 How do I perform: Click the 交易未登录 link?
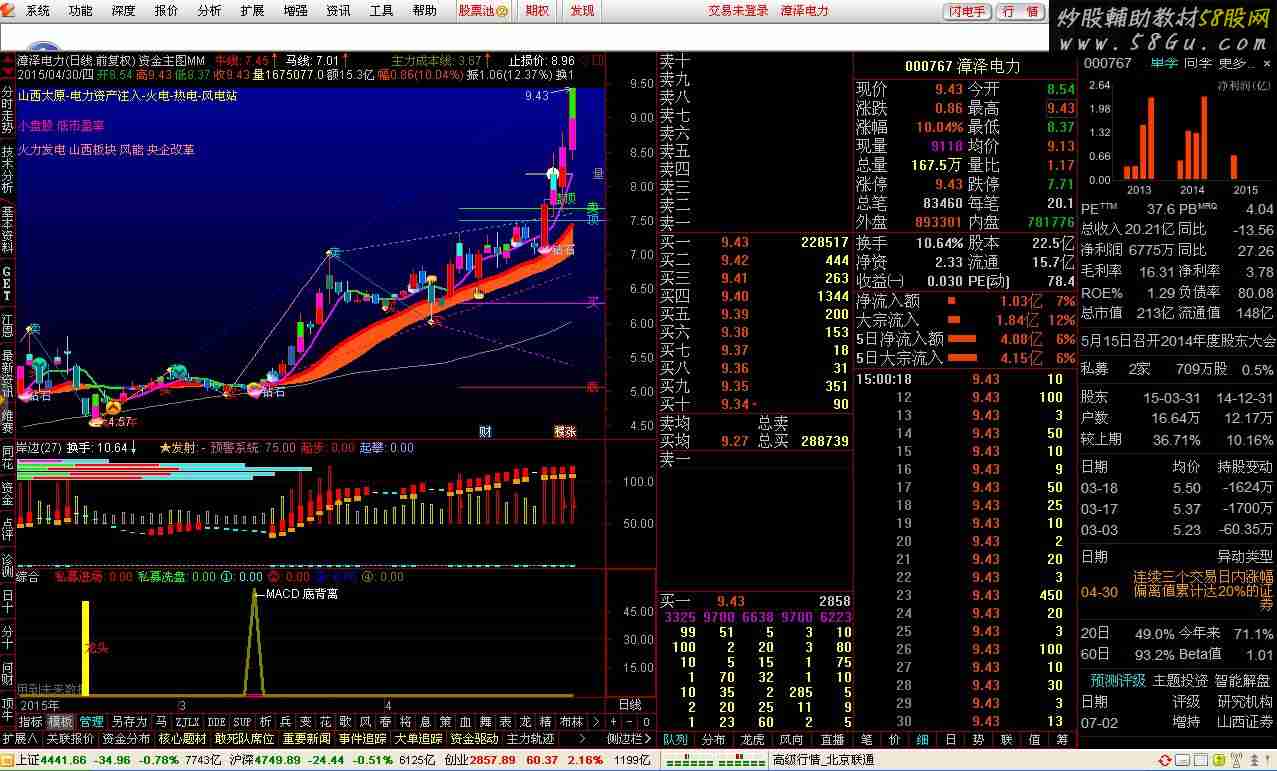click(x=738, y=11)
